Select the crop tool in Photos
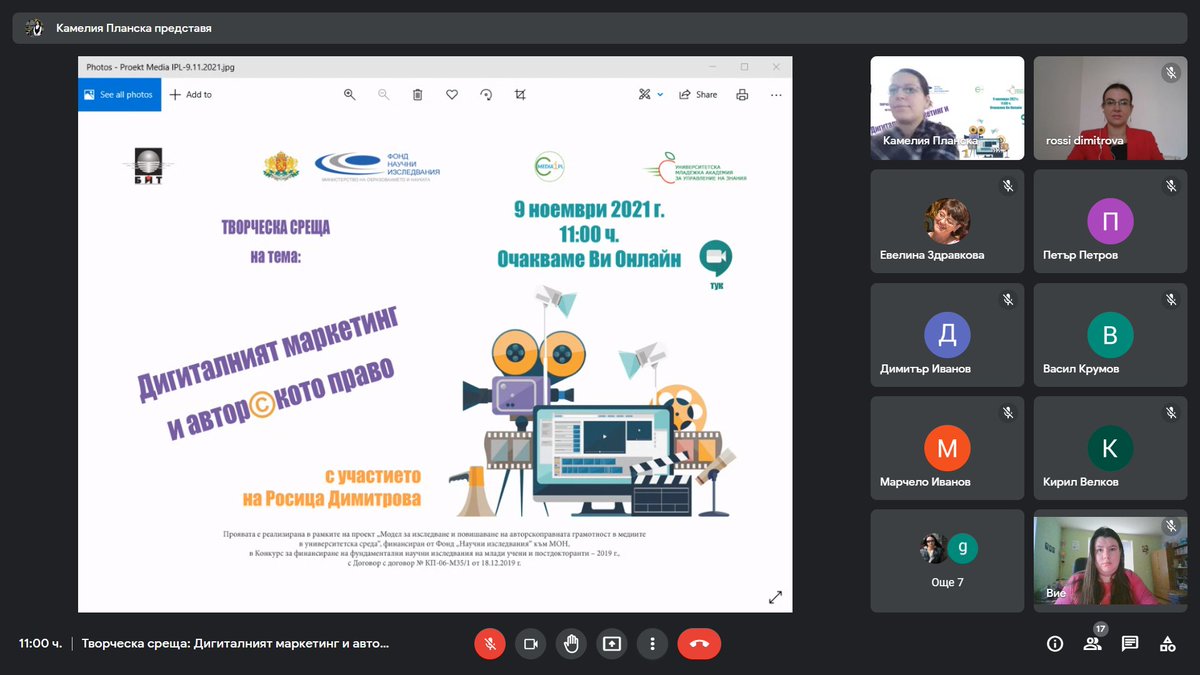 point(520,94)
